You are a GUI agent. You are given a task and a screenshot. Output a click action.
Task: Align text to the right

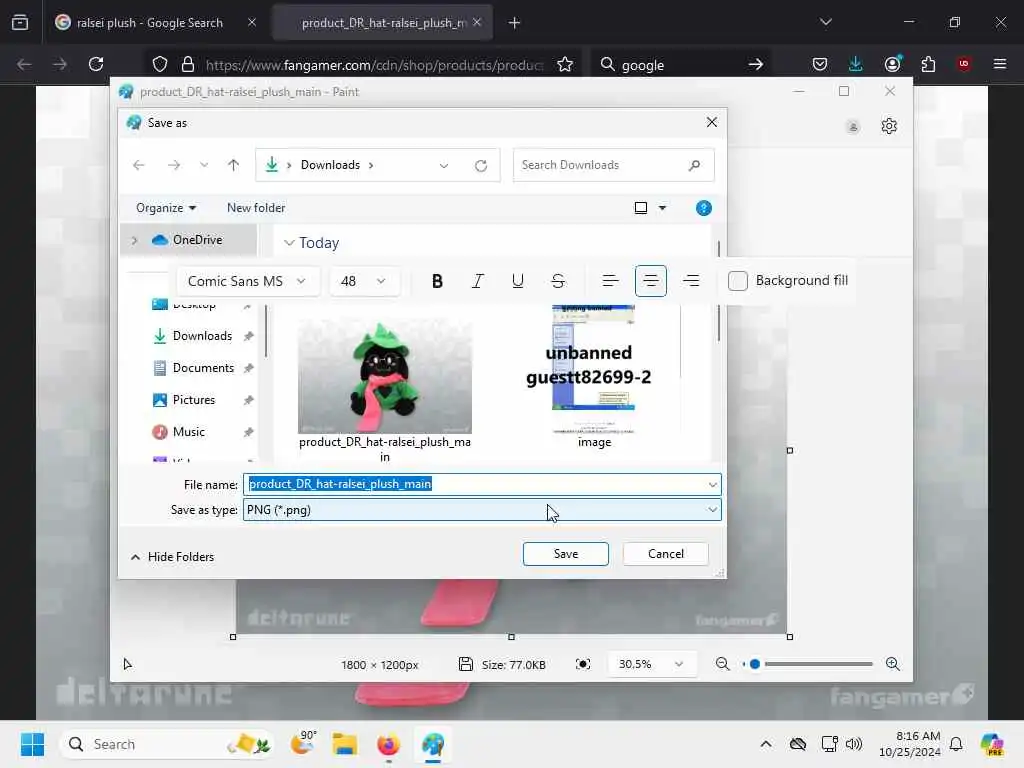coord(691,281)
